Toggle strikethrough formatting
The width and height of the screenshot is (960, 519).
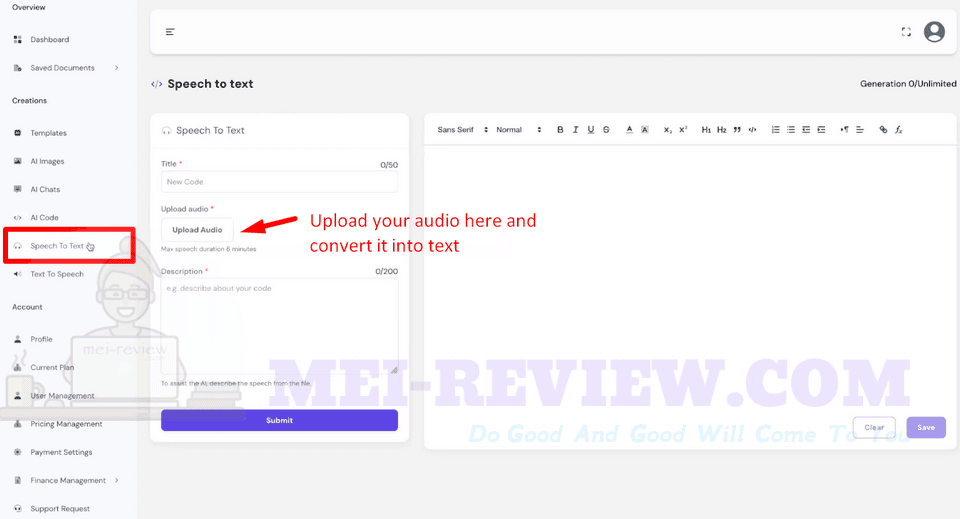606,130
